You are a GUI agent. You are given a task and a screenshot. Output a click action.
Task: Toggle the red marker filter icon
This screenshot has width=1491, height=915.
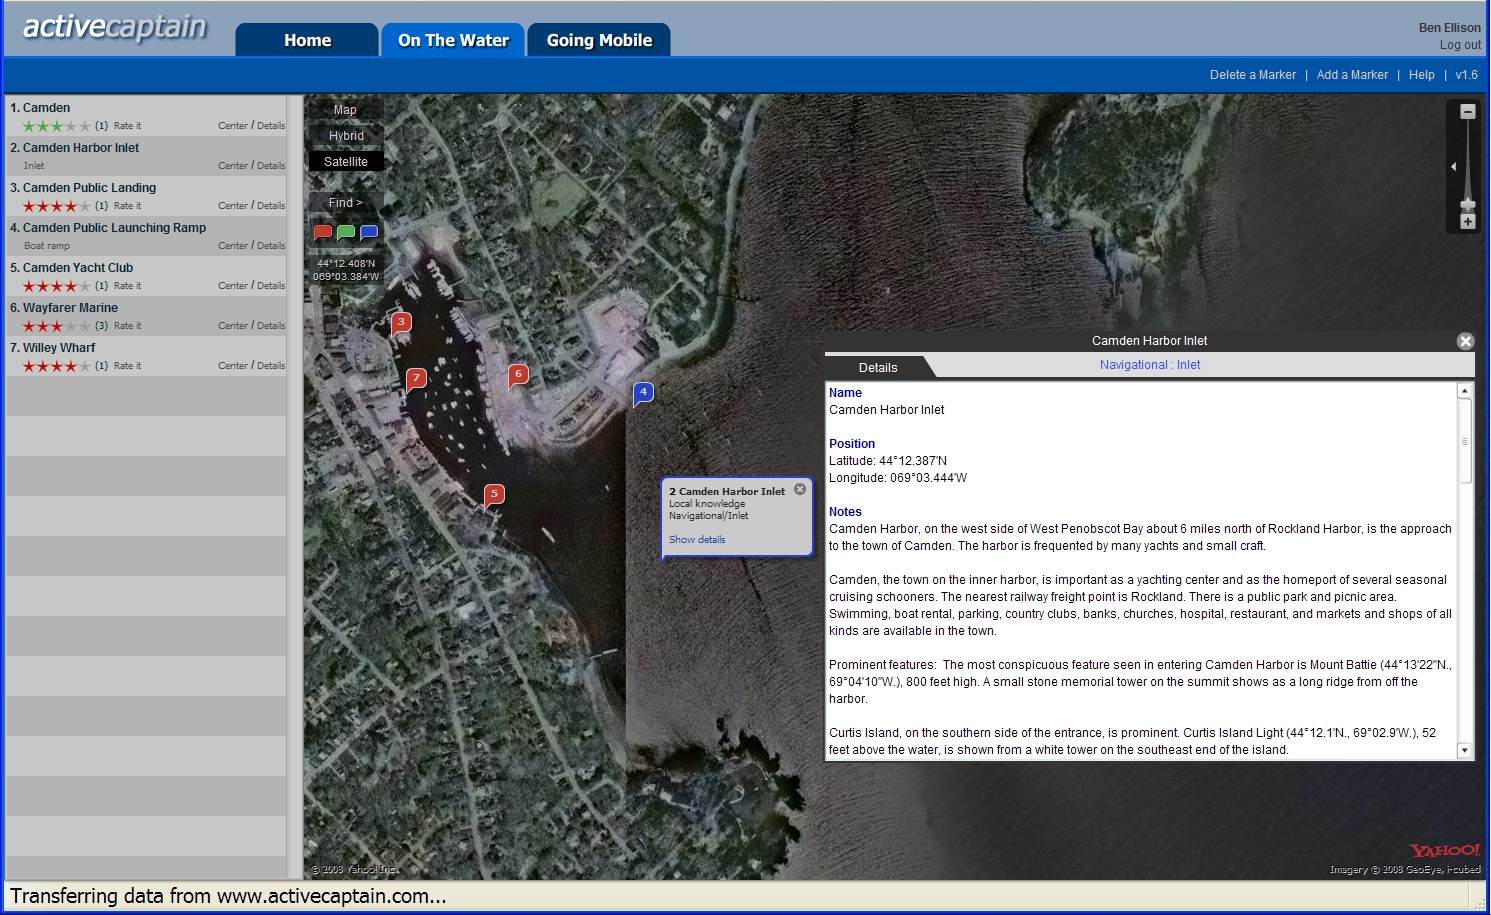322,233
